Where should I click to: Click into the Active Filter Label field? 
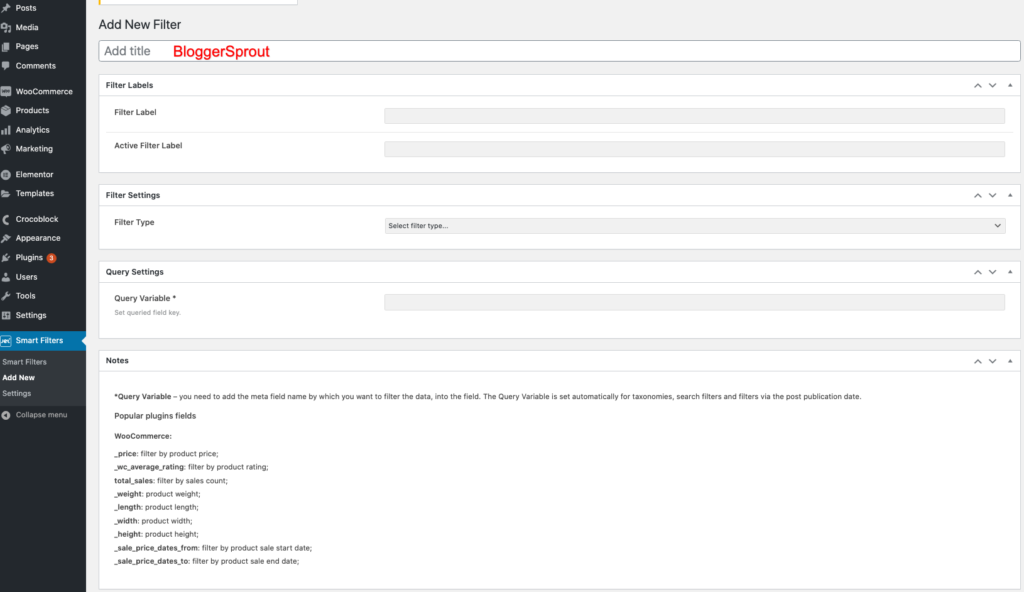694,149
